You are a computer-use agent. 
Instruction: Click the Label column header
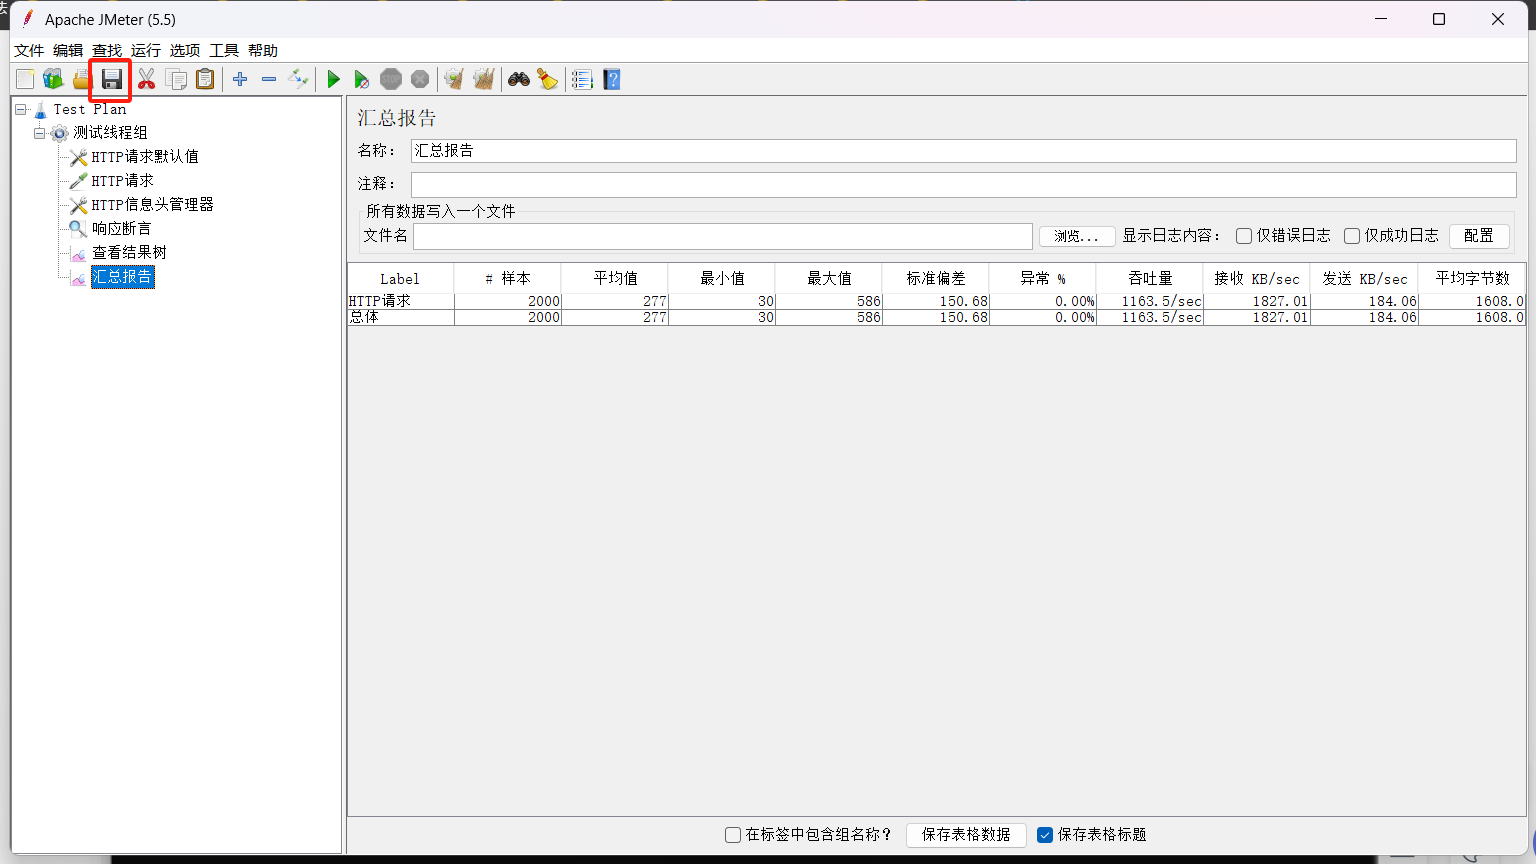pos(400,279)
